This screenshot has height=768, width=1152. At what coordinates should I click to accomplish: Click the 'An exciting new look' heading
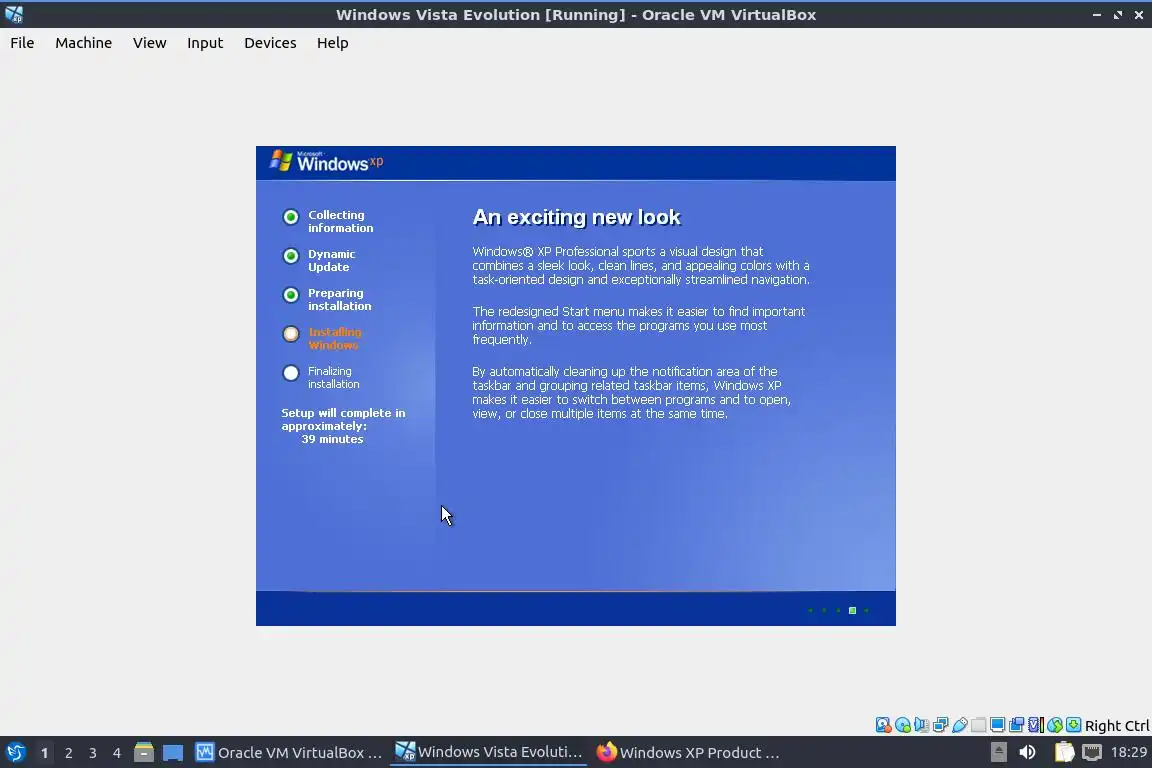577,217
